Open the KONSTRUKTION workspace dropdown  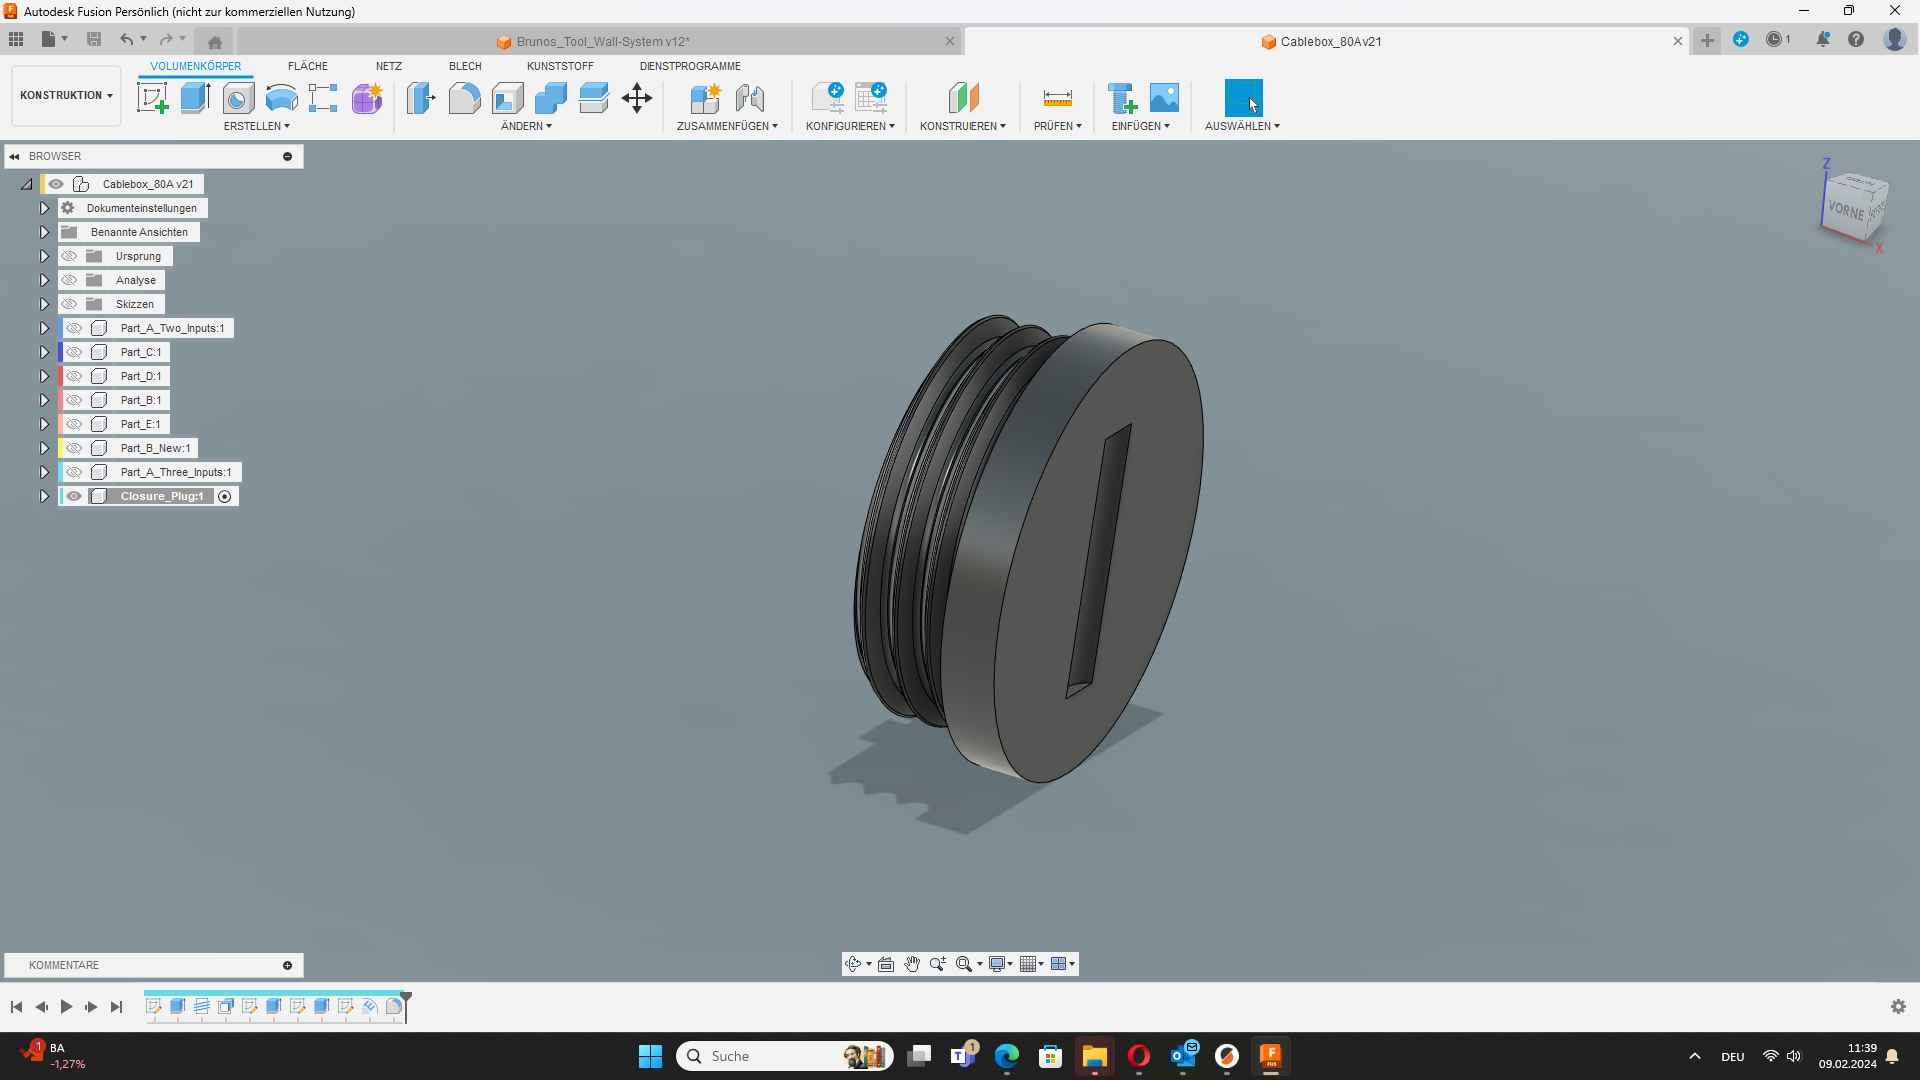pos(66,95)
